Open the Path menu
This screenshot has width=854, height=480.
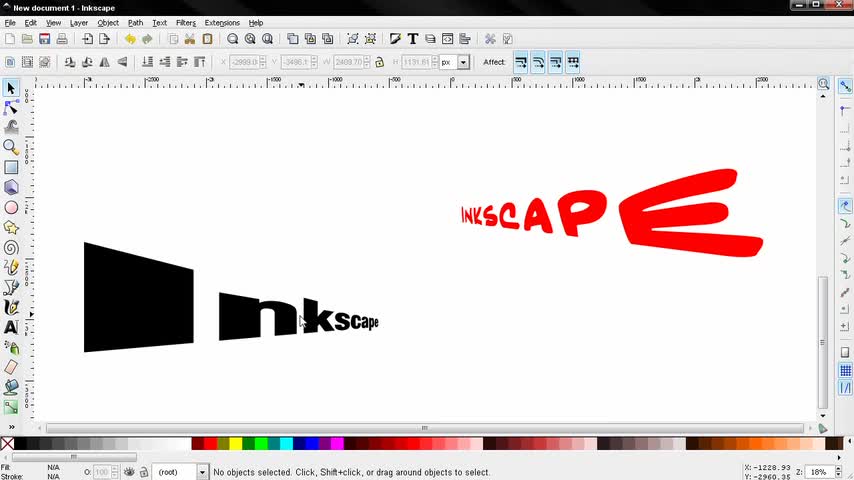(135, 23)
